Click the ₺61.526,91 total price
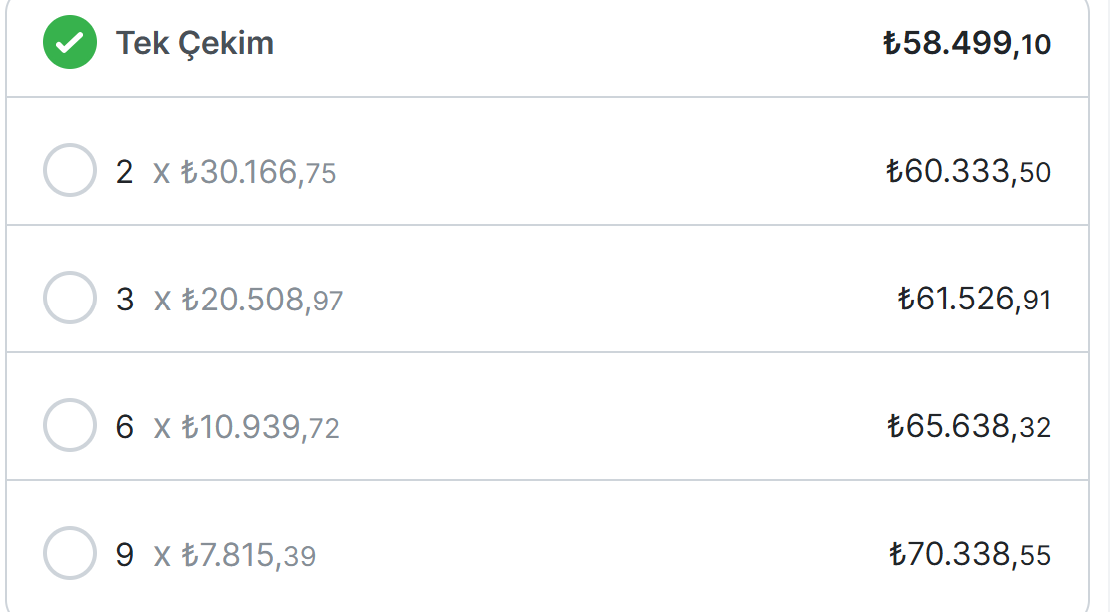 tap(974, 299)
